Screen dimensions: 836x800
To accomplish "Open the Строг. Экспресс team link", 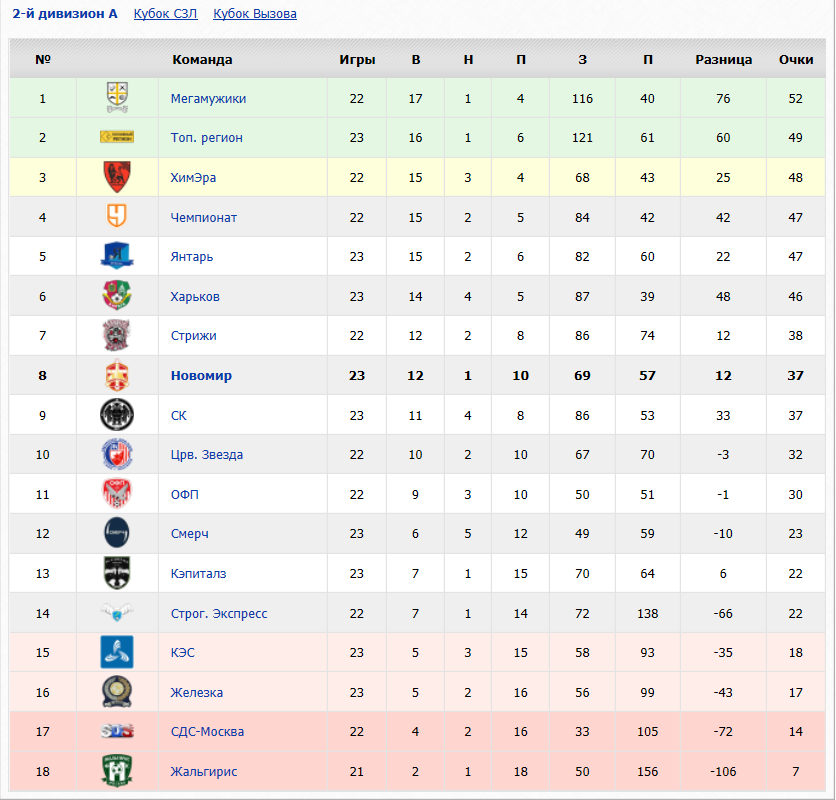I will 219,613.
